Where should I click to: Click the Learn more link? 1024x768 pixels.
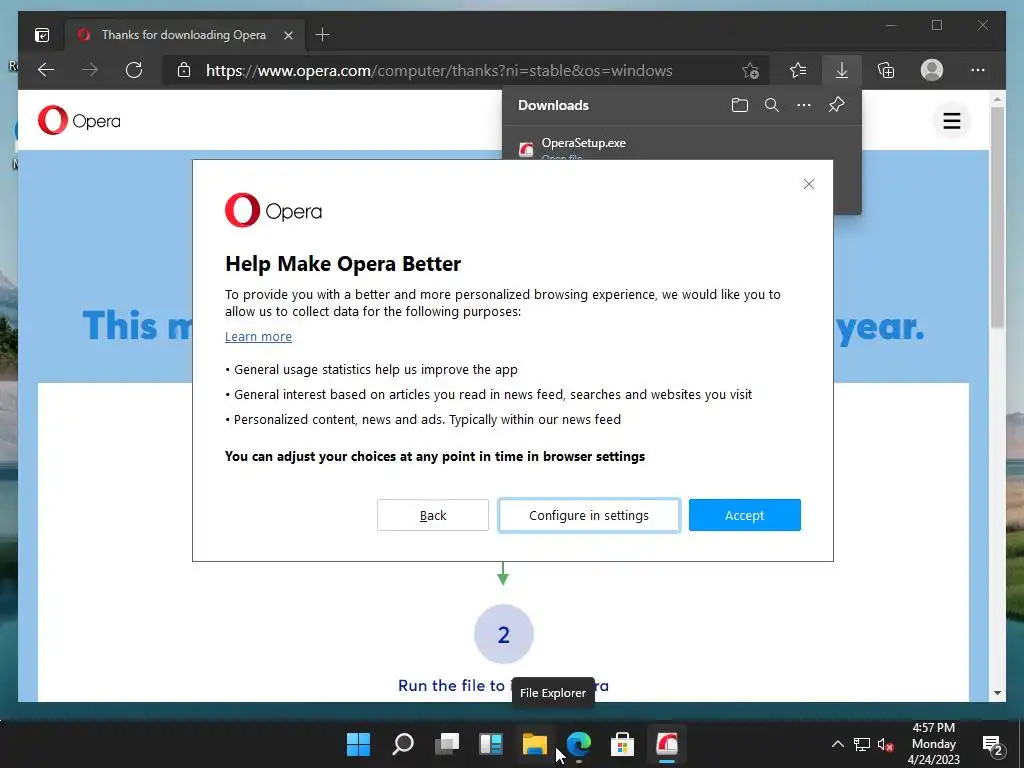(x=259, y=336)
